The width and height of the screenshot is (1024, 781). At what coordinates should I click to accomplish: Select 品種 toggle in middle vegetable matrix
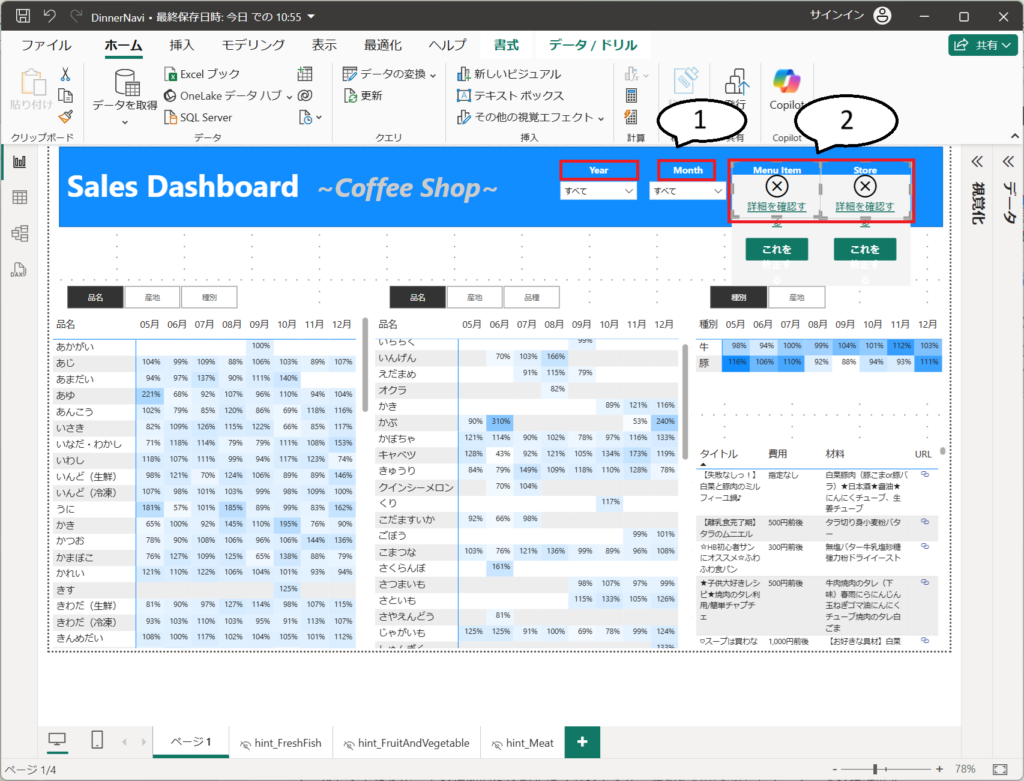[x=531, y=297]
